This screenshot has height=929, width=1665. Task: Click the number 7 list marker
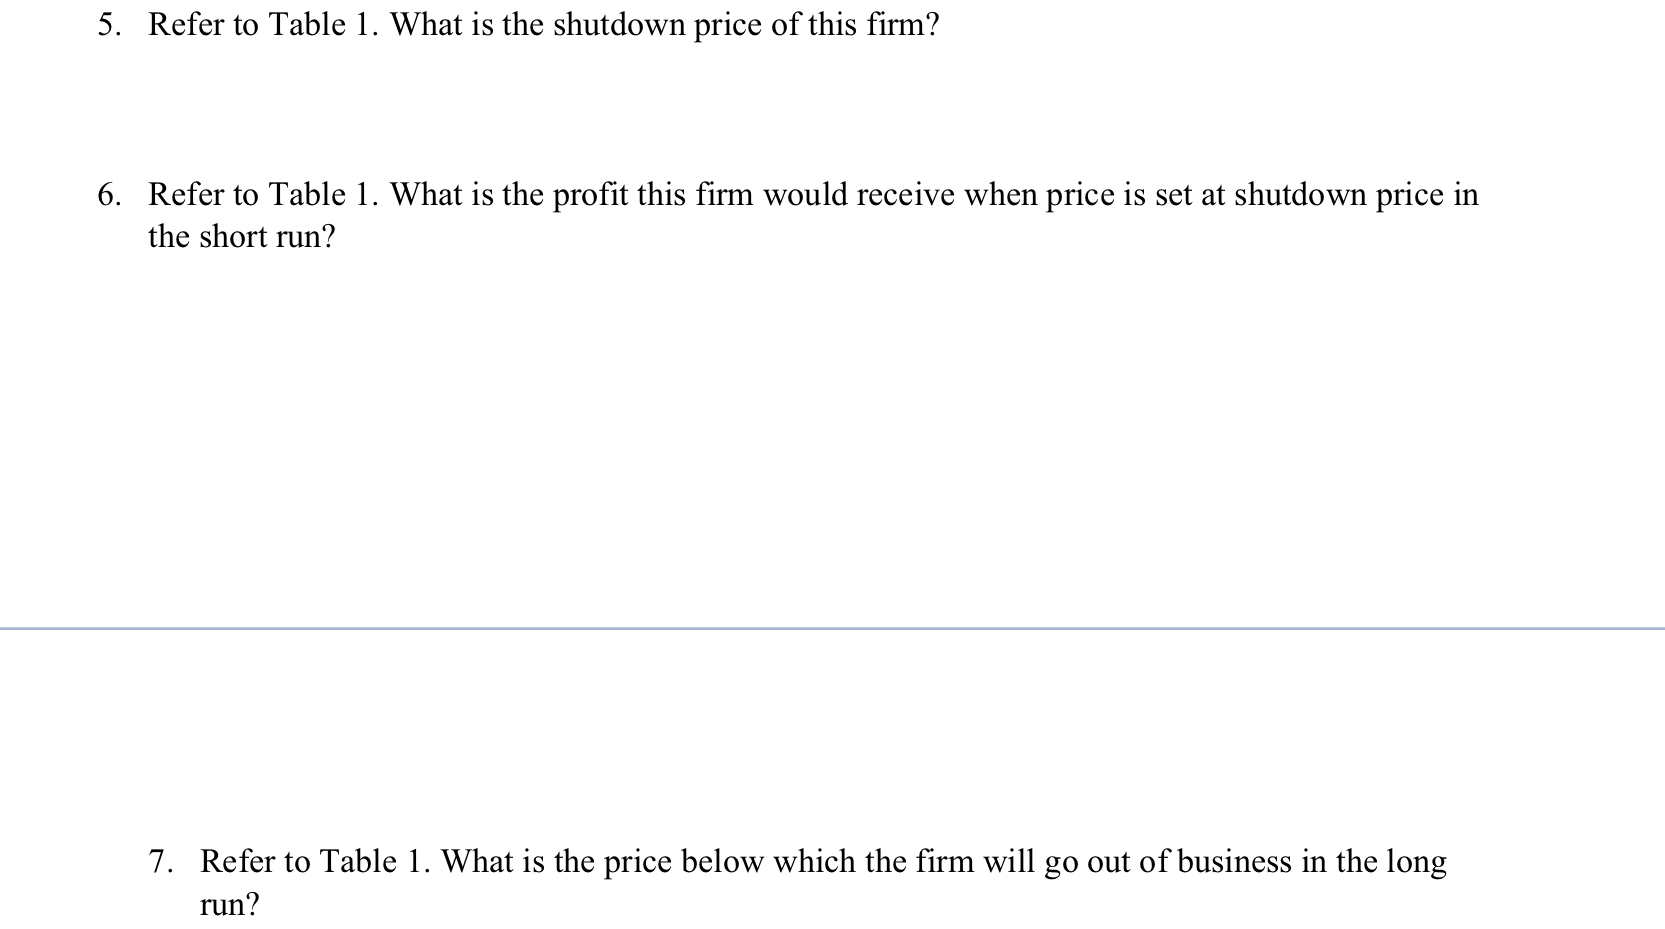point(160,861)
